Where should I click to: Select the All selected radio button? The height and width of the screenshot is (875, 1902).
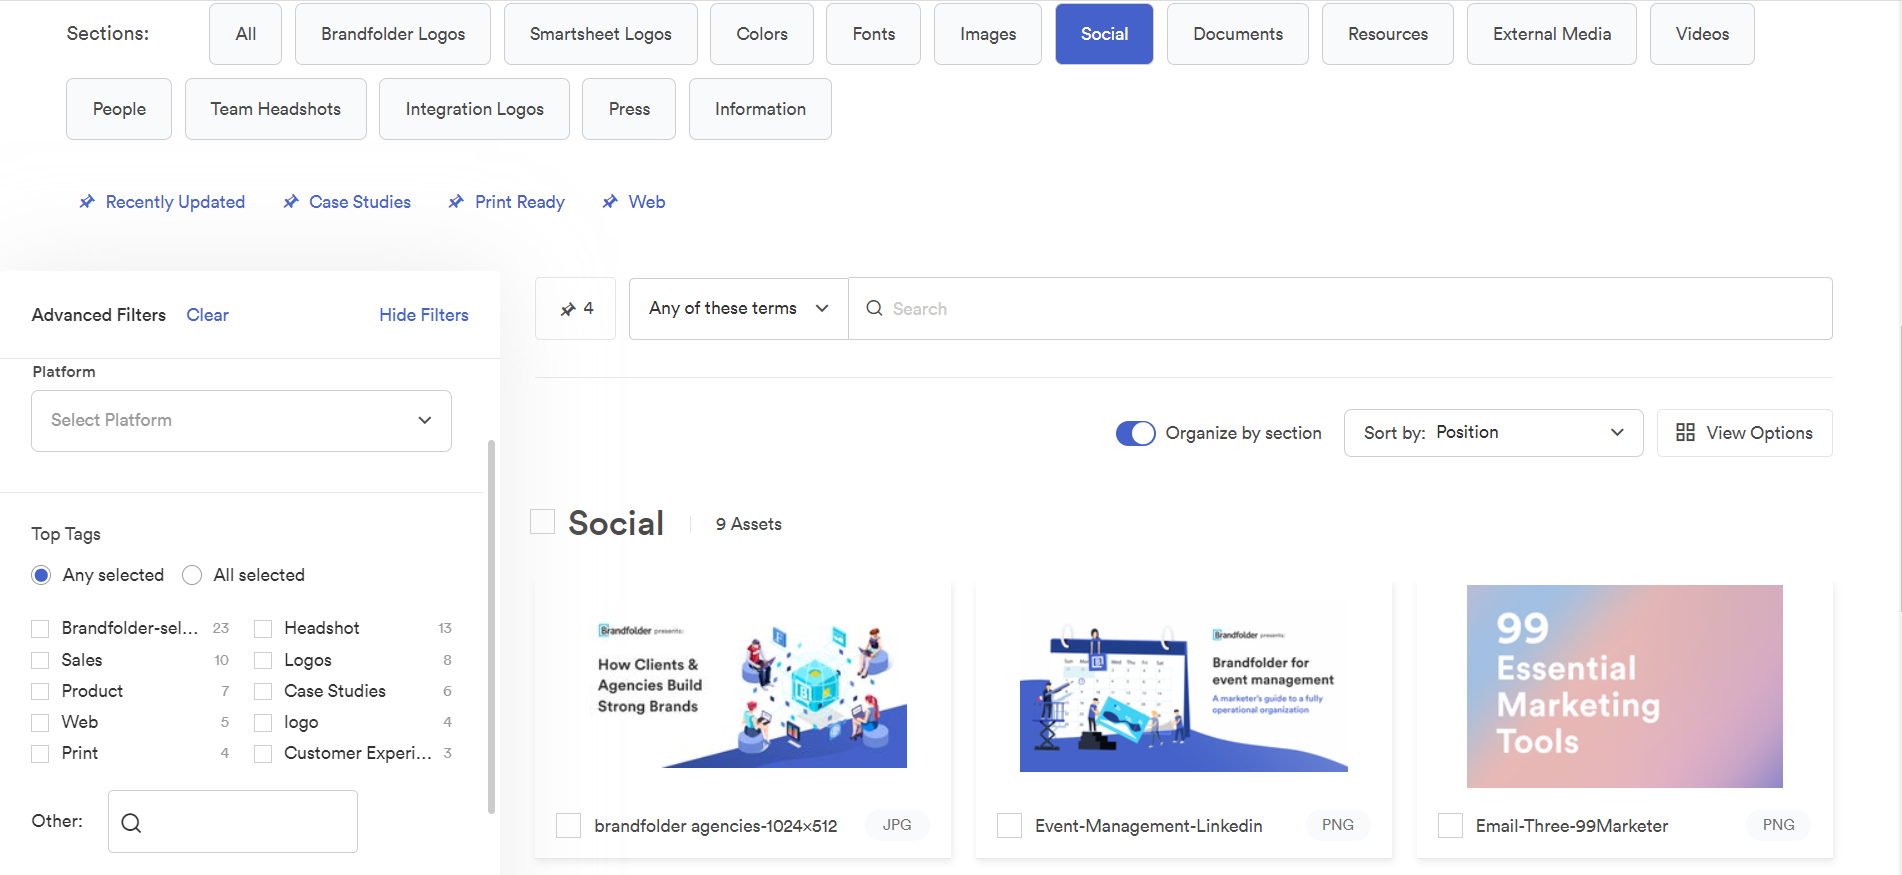point(192,575)
